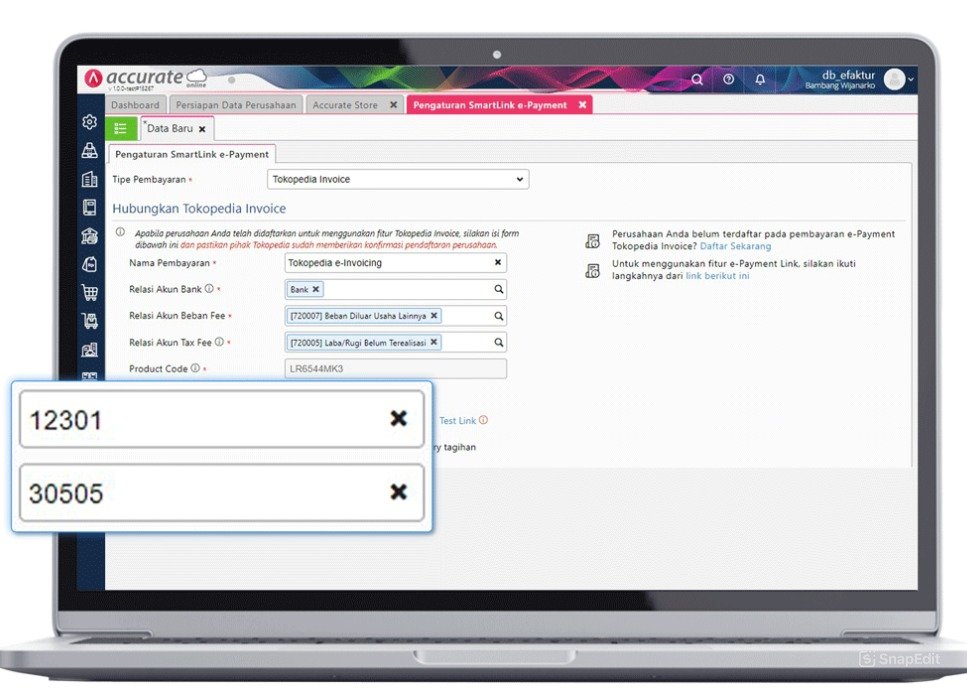
Task: Select inner Pengaturan SmartLink e-Payment form tab
Action: [x=192, y=154]
